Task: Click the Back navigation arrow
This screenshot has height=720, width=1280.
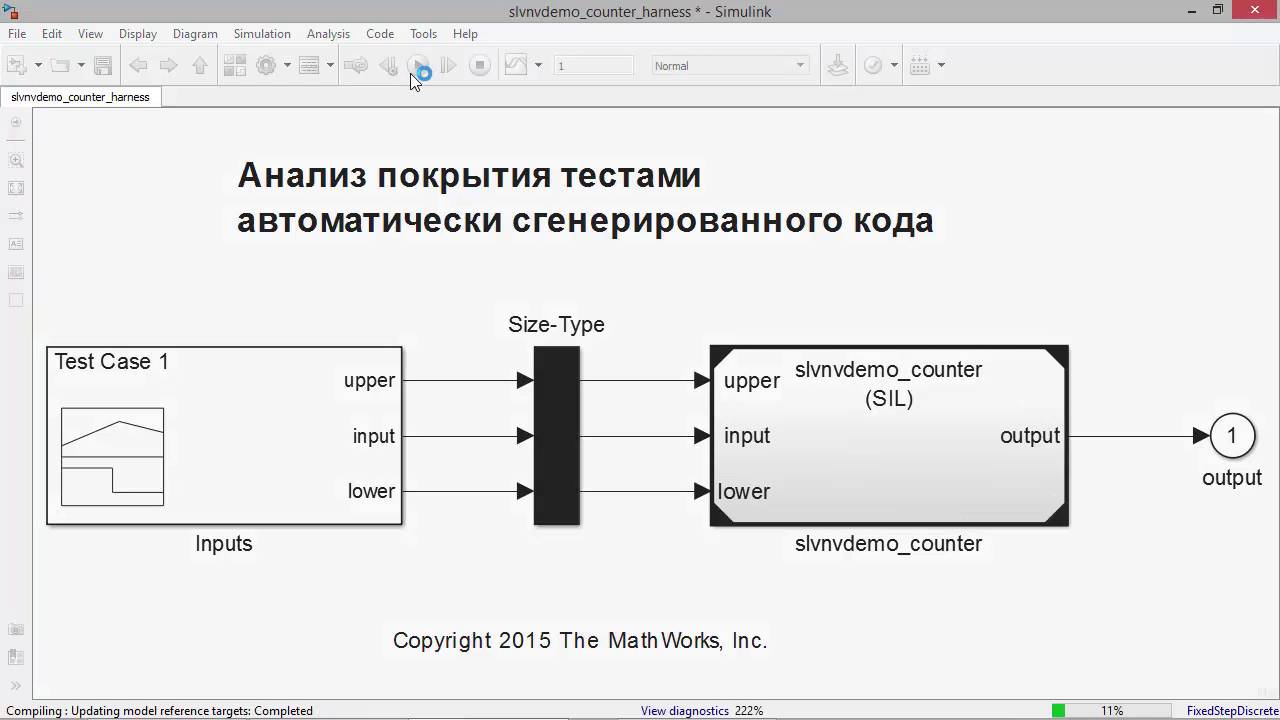Action: click(x=138, y=66)
